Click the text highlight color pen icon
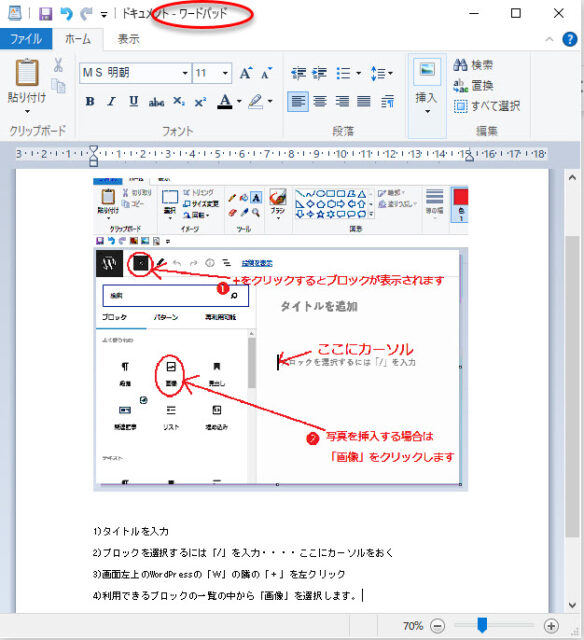The height and width of the screenshot is (640, 584). 256,102
